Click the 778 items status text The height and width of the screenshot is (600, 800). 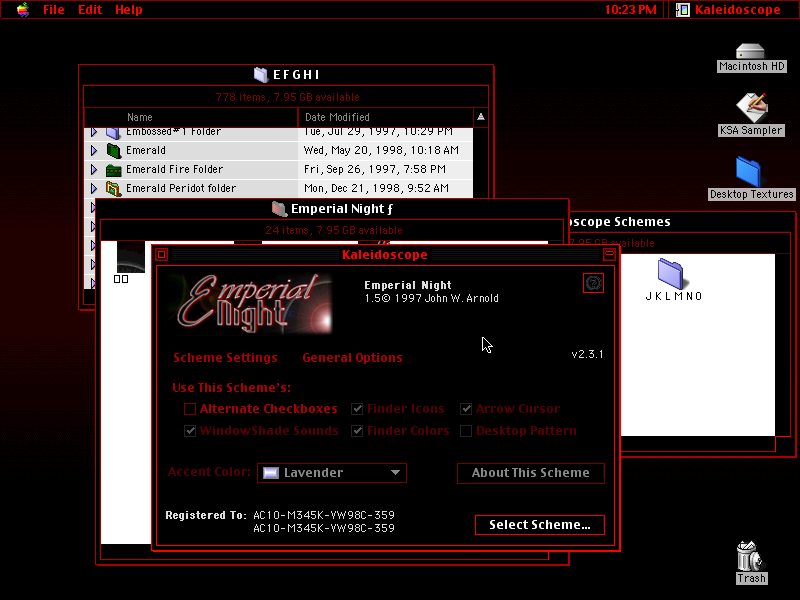[287, 97]
